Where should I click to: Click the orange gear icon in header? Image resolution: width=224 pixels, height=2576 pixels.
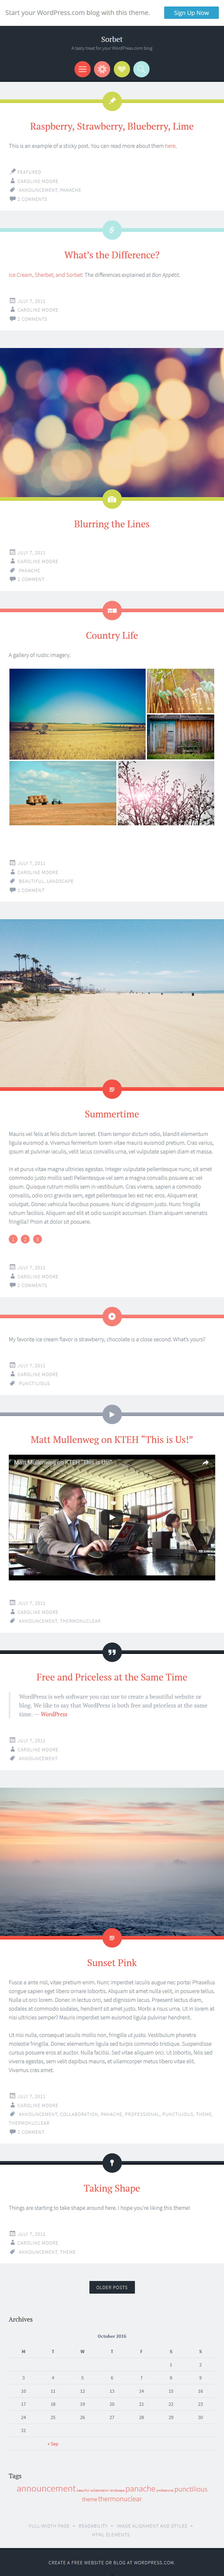102,69
